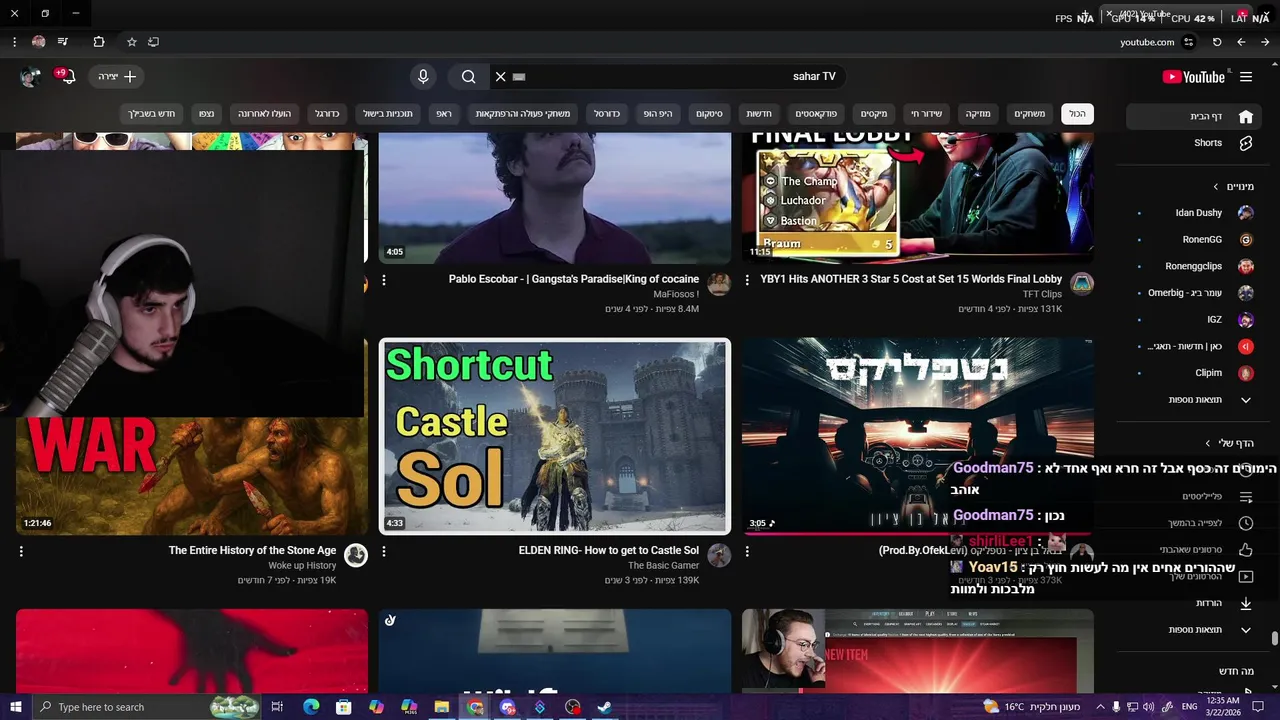Open the ELDEN RING Castle Sol thumbnail
The width and height of the screenshot is (1280, 720).
pos(555,436)
